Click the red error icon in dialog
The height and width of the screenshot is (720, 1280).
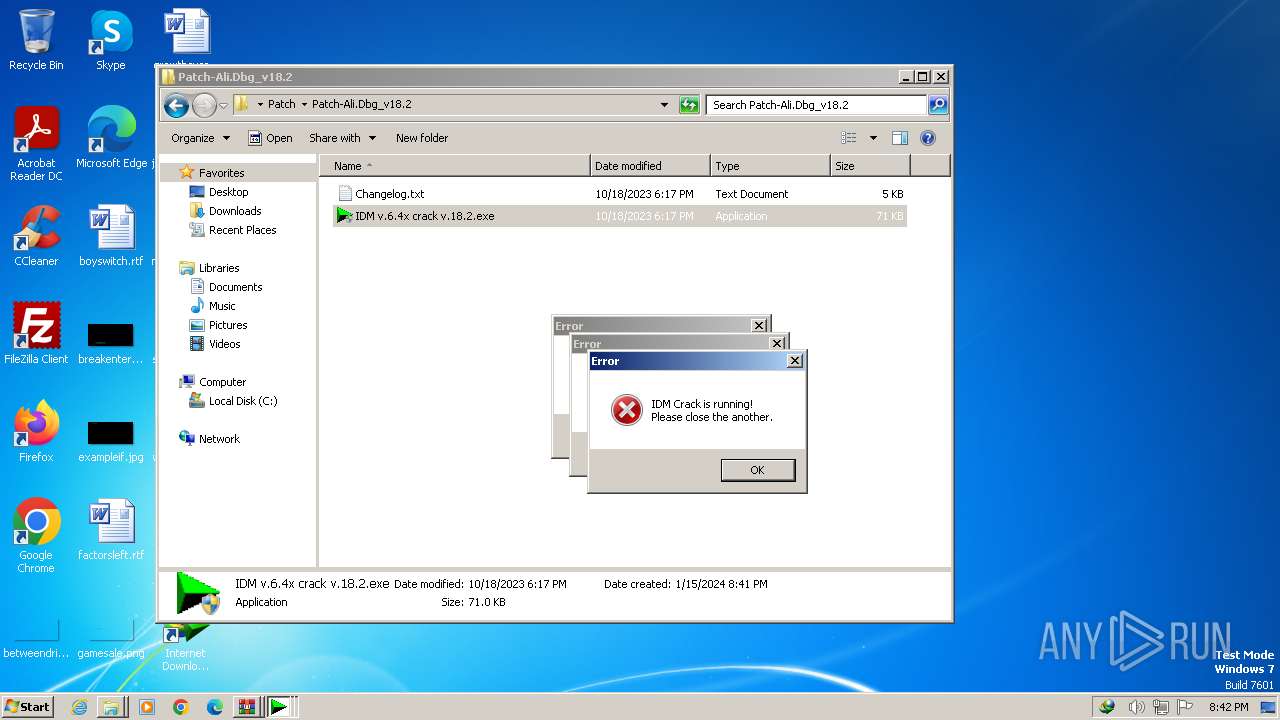(x=626, y=410)
